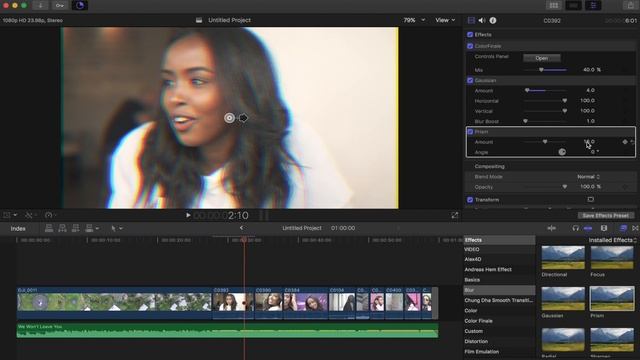Select the C0384 clip in timeline

click(x=305, y=302)
